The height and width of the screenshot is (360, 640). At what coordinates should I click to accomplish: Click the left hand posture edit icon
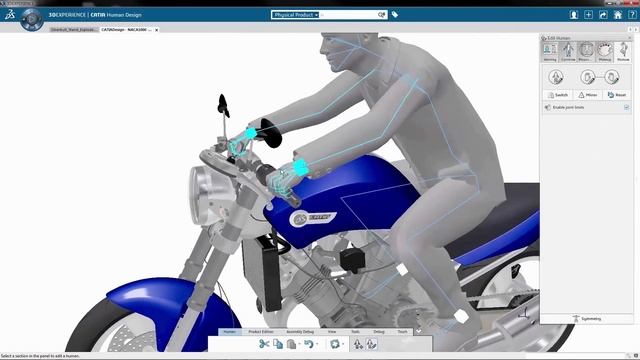587,77
